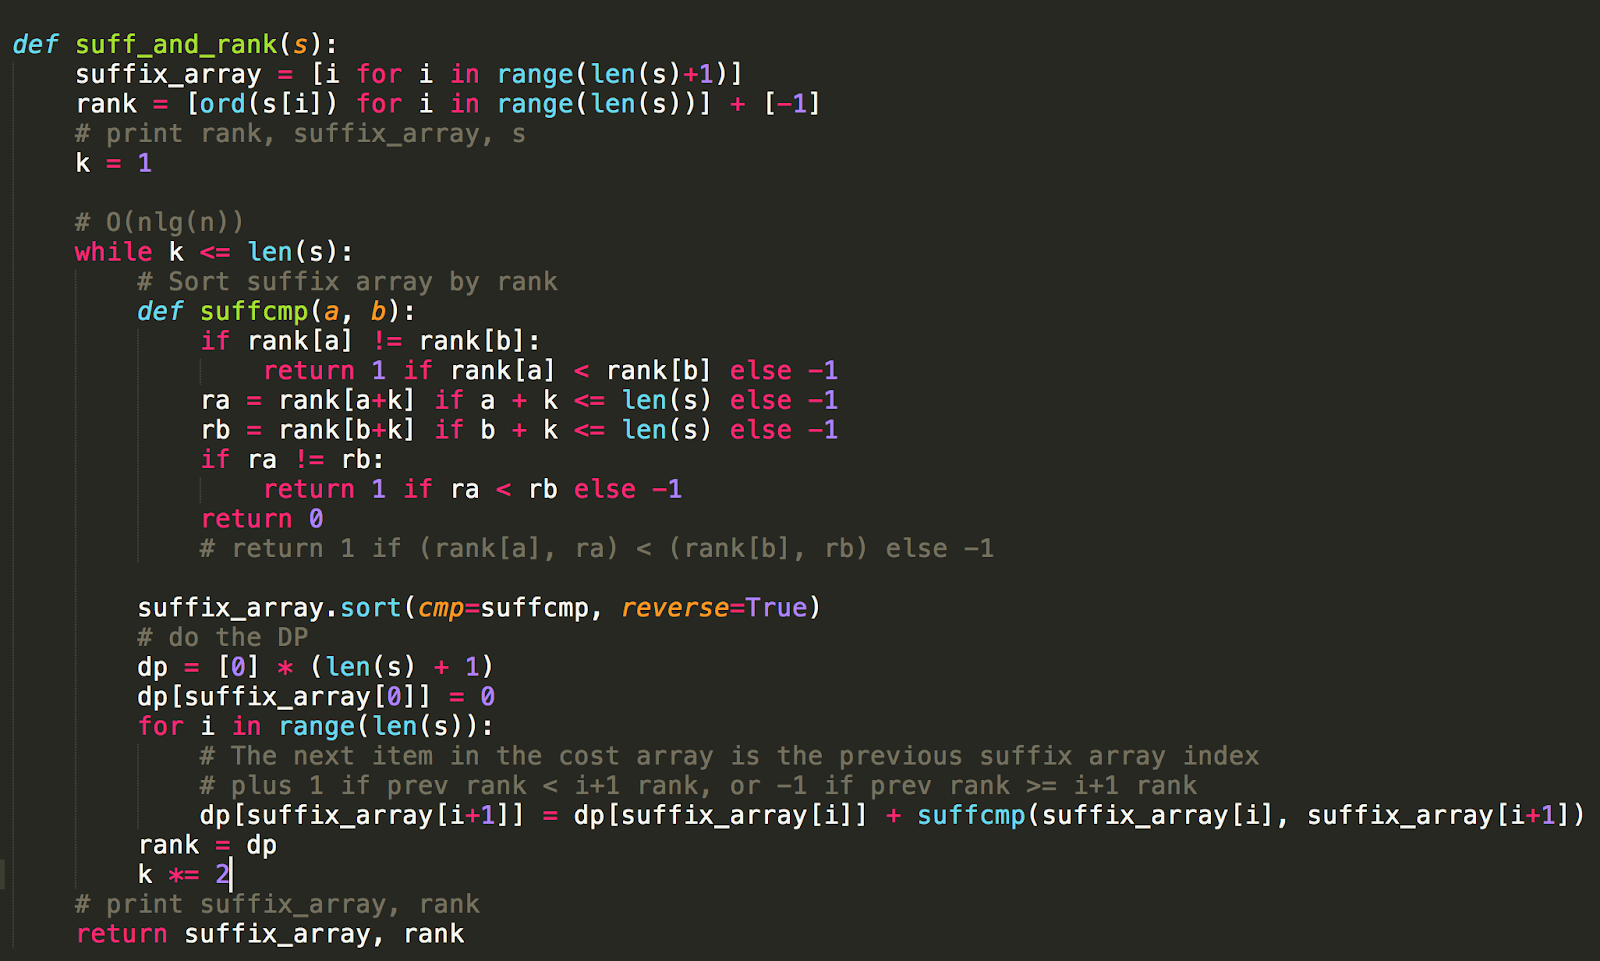Click 'return 1 if ra < rb else -1'
Image resolution: width=1600 pixels, height=961 pixels.
473,489
